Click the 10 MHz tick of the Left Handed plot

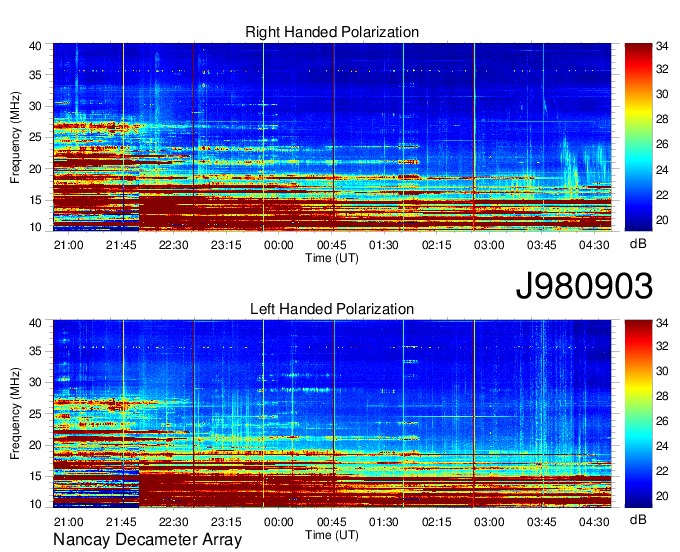pyautogui.click(x=35, y=504)
